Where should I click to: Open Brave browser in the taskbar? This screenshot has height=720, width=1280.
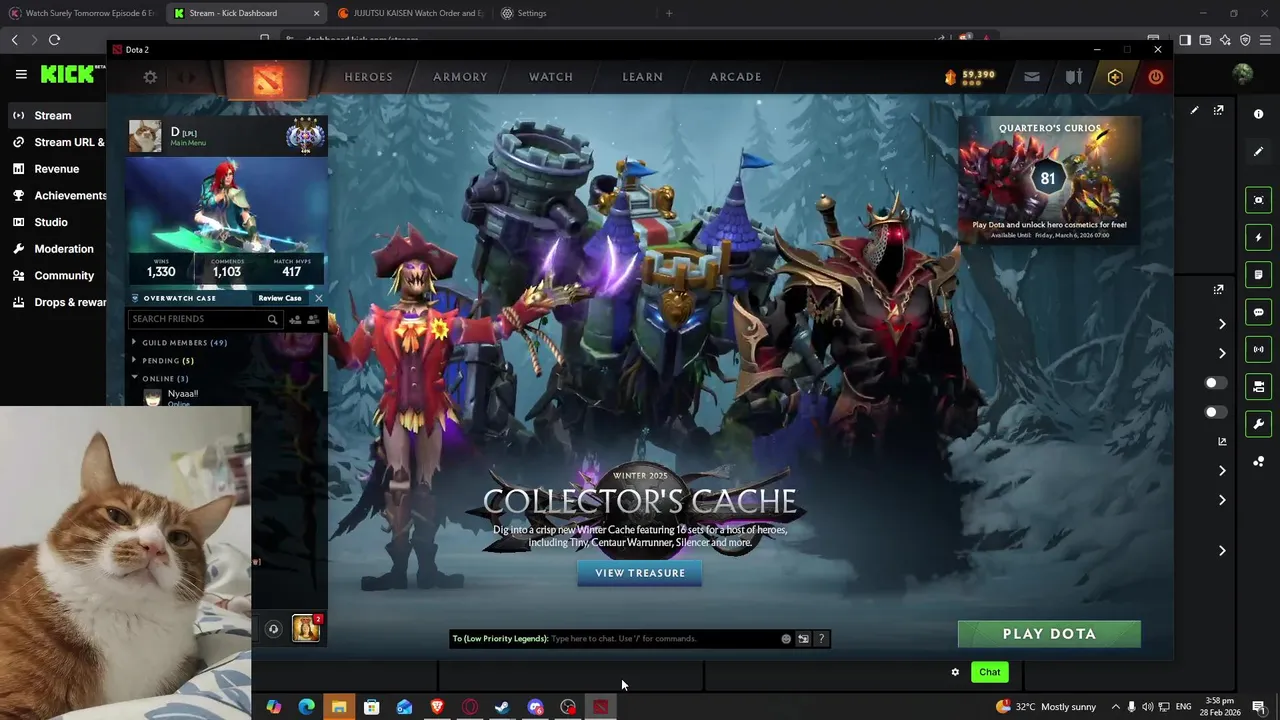tap(437, 707)
